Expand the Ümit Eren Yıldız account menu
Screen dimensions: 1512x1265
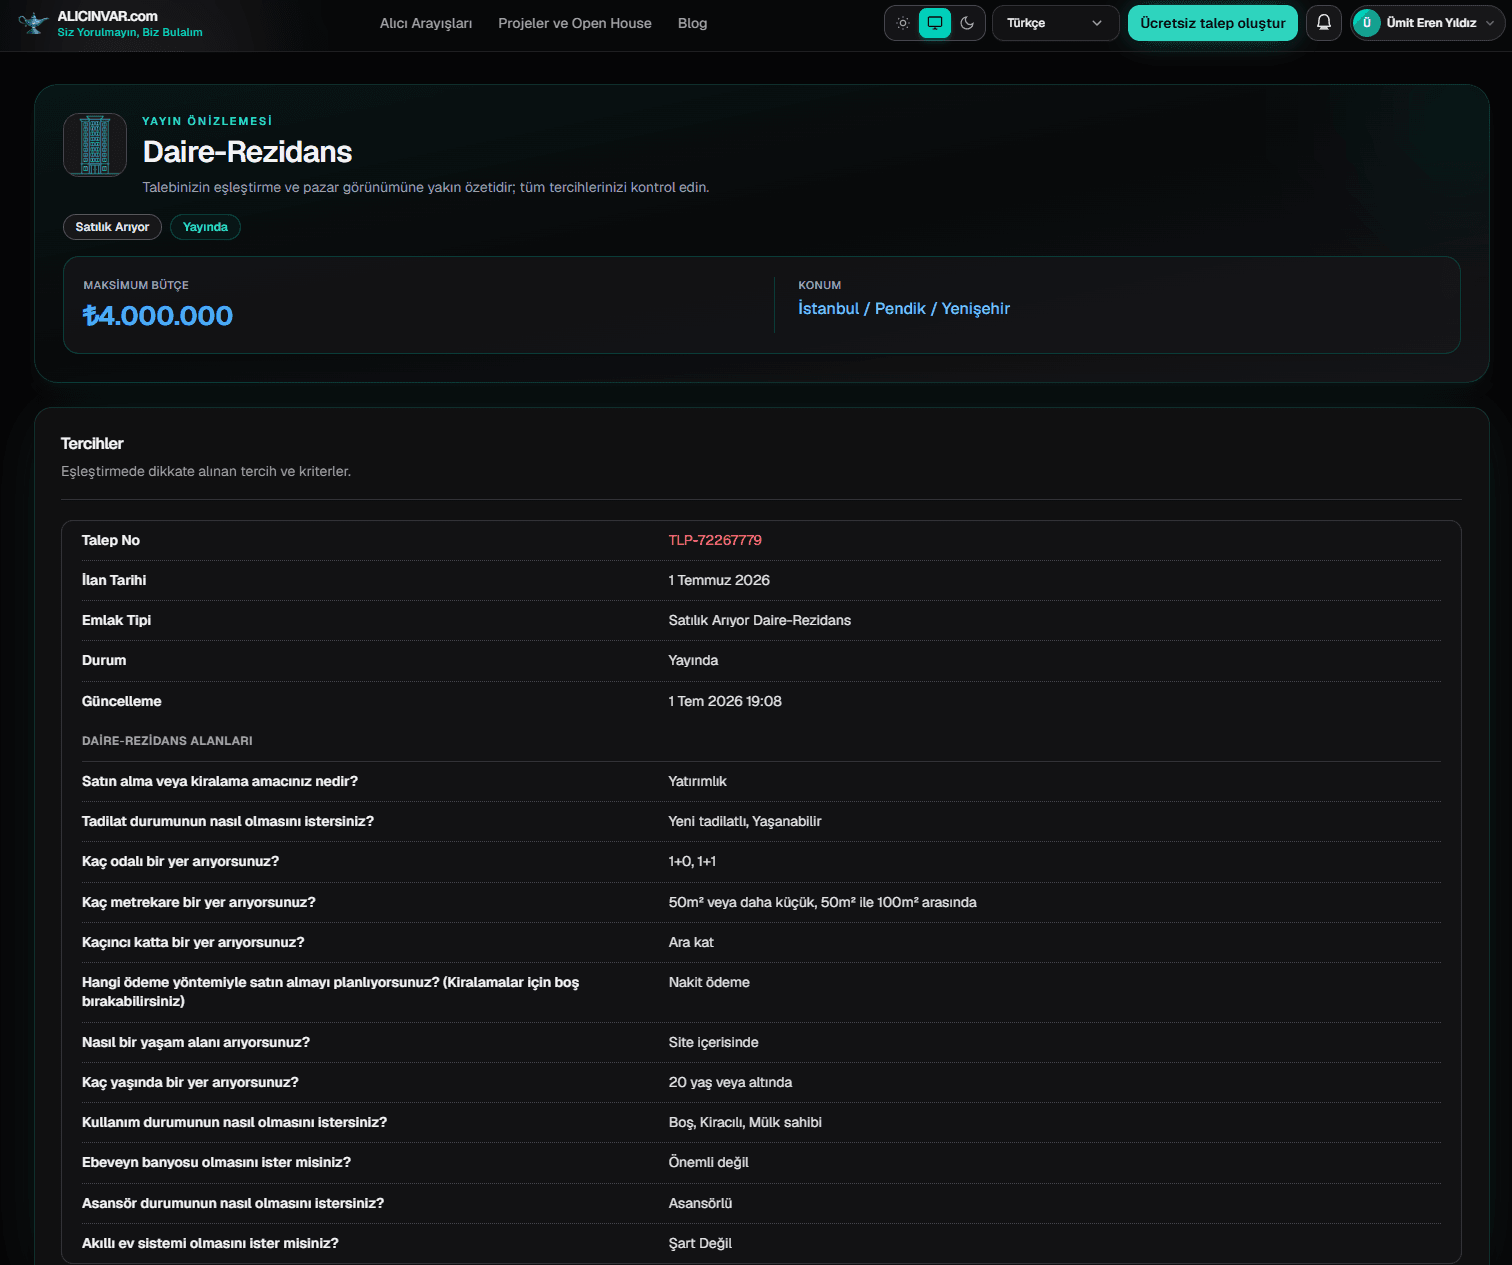click(x=1427, y=23)
